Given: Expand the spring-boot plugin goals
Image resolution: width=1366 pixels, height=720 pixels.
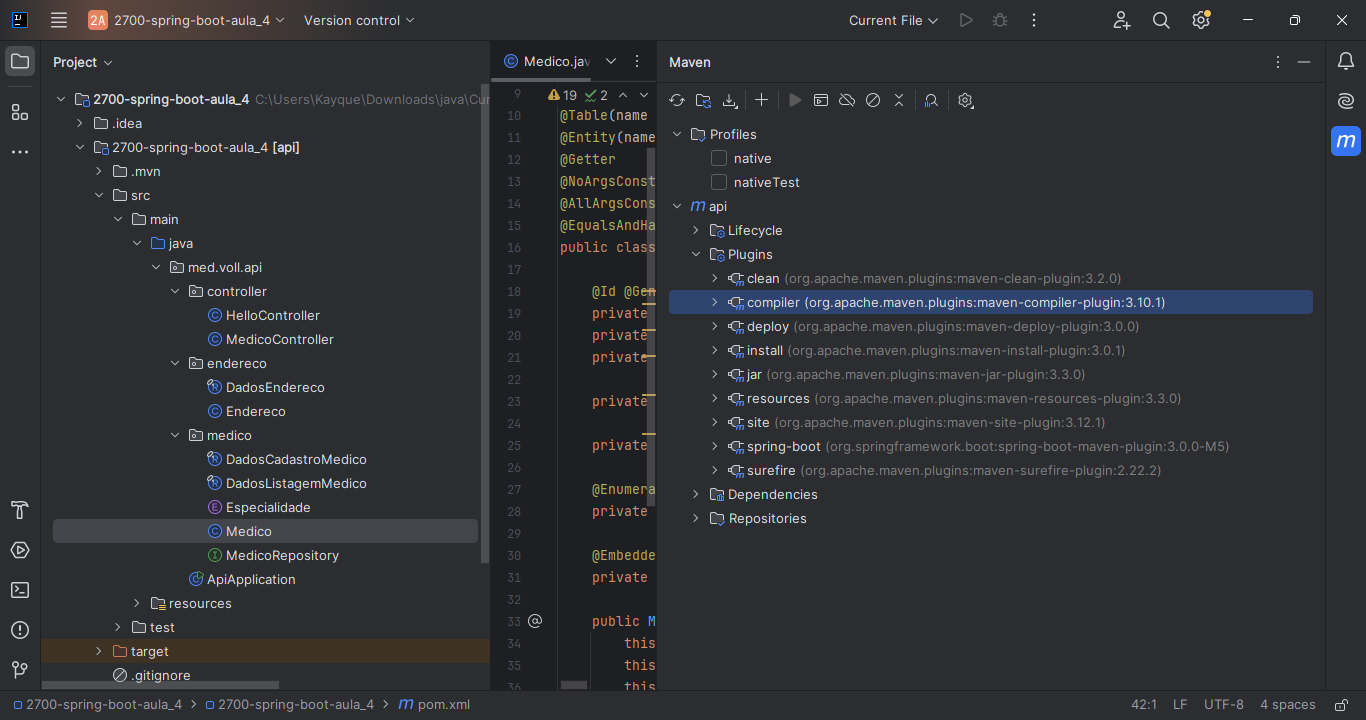Looking at the screenshot, I should coord(714,446).
